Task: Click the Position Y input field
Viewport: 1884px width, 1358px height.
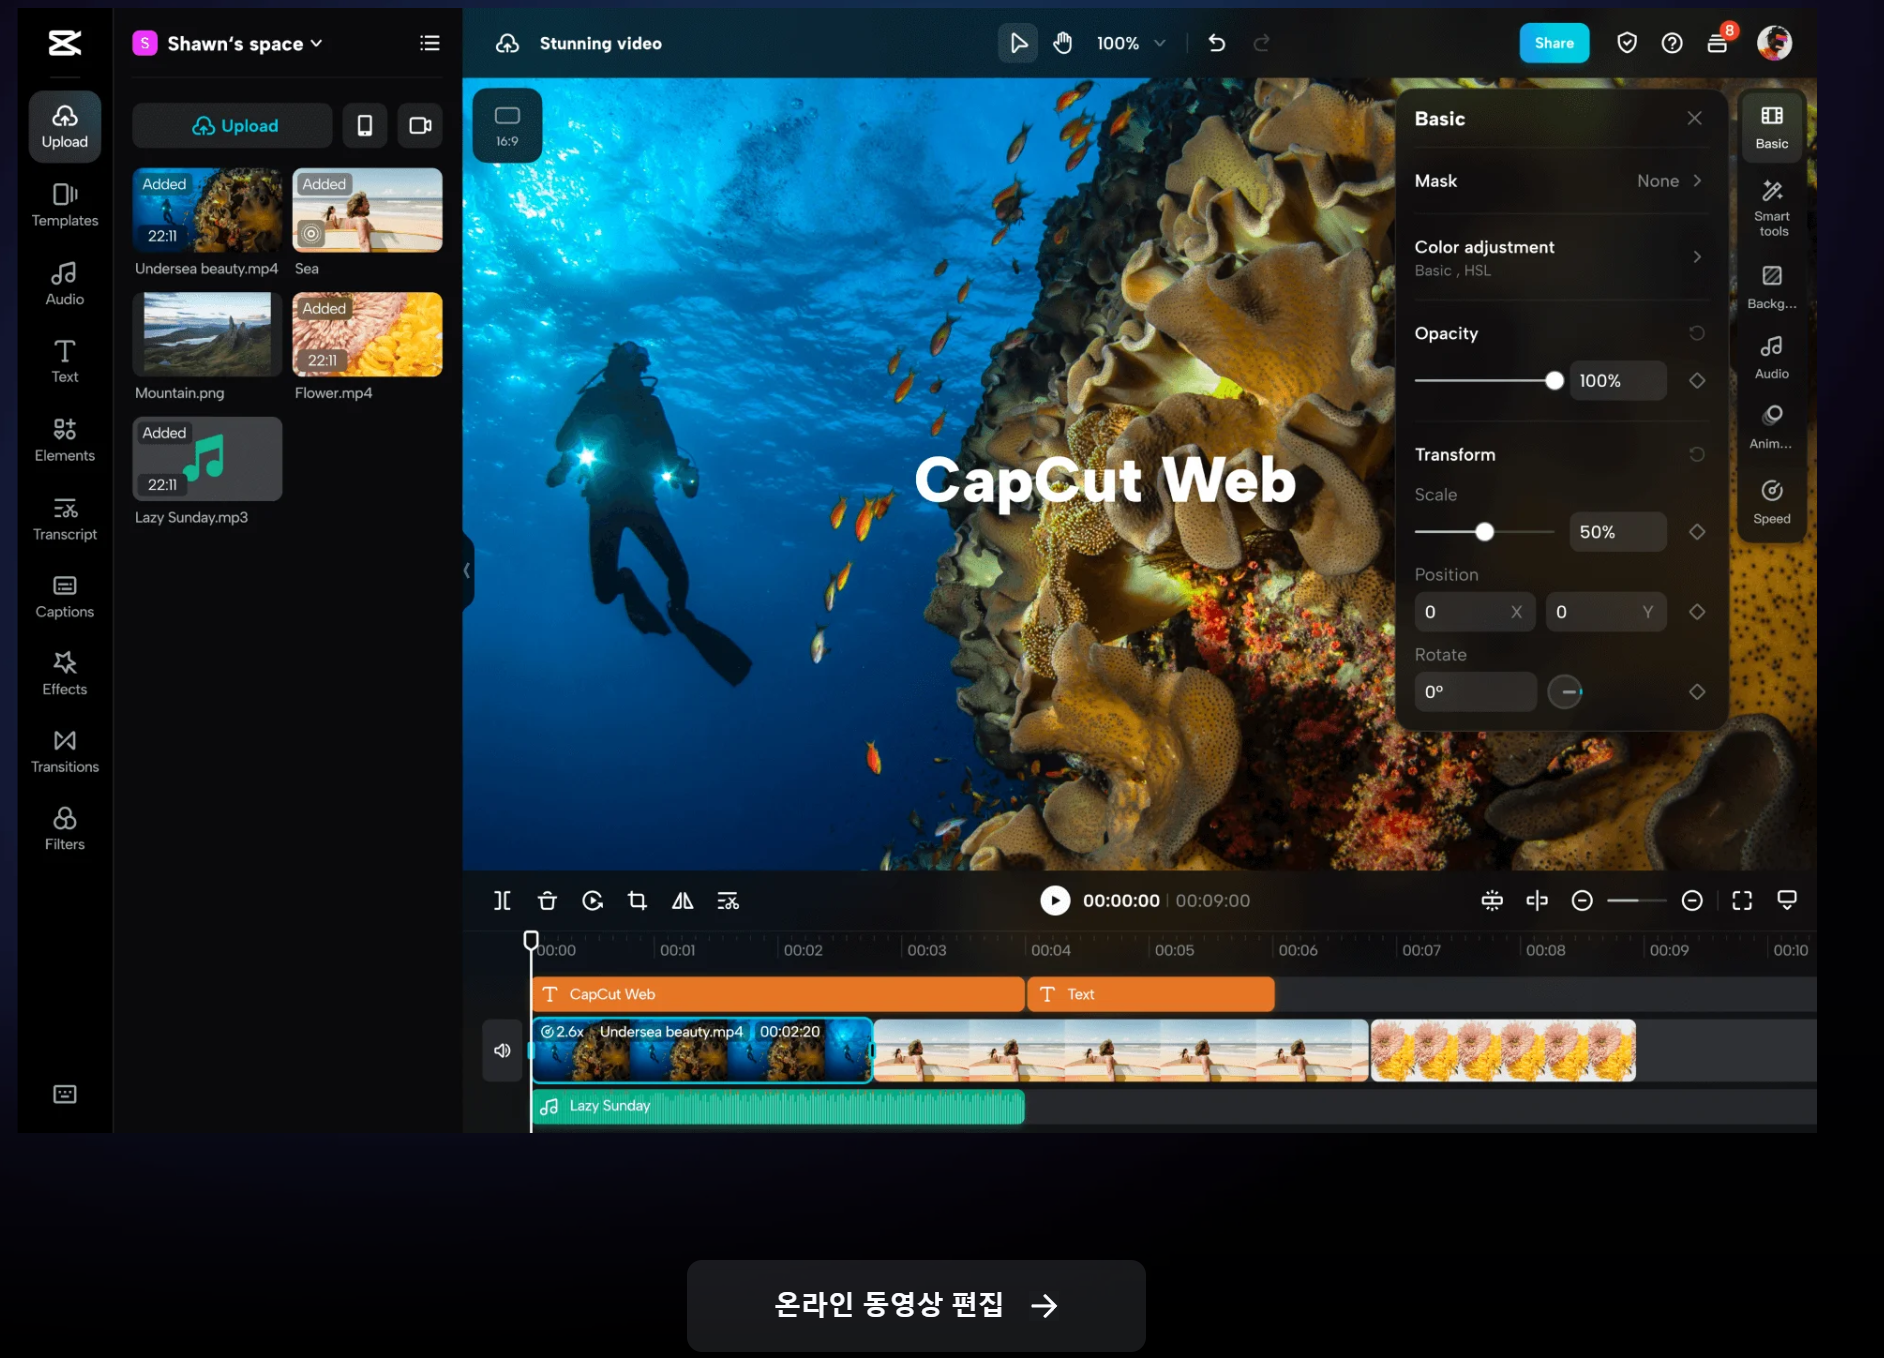Action: [x=1606, y=612]
